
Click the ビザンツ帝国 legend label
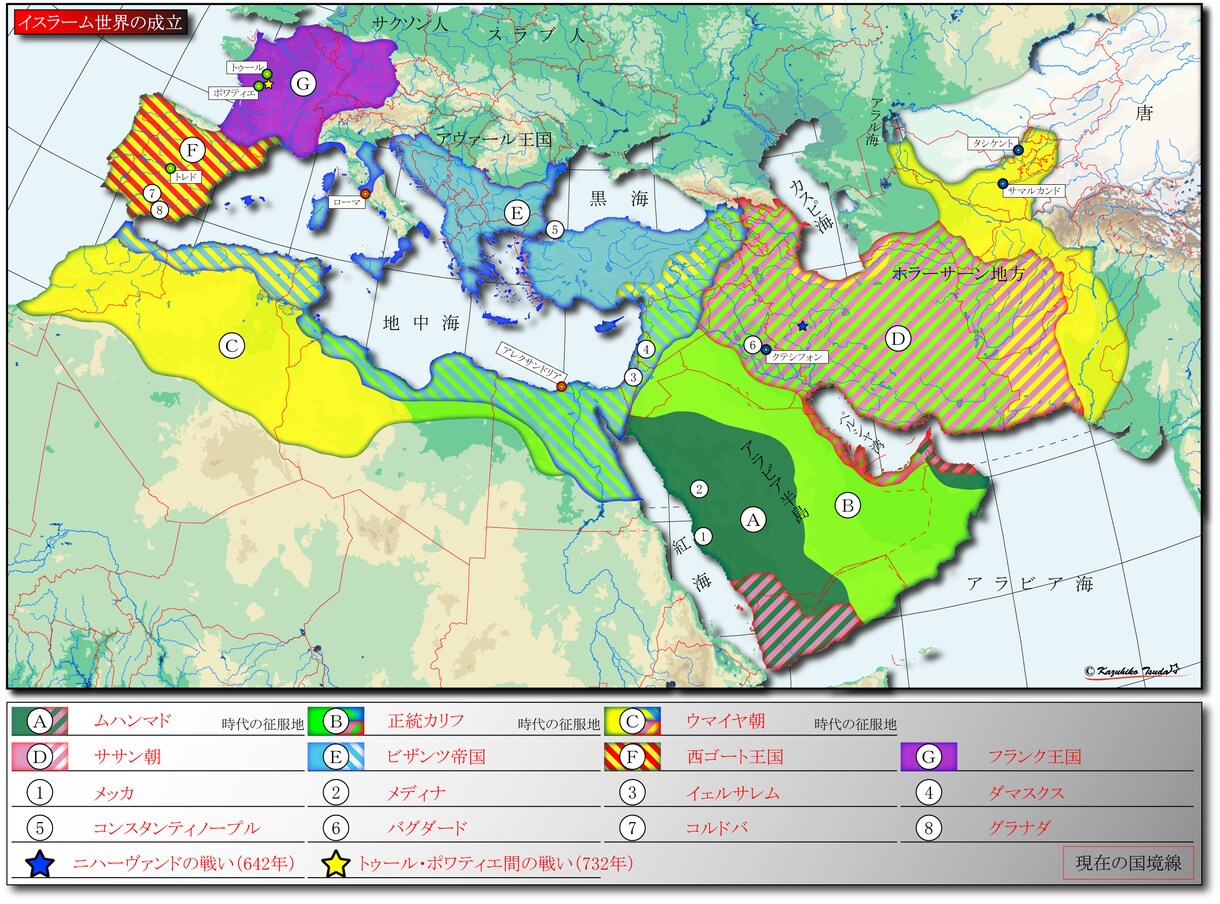[436, 757]
